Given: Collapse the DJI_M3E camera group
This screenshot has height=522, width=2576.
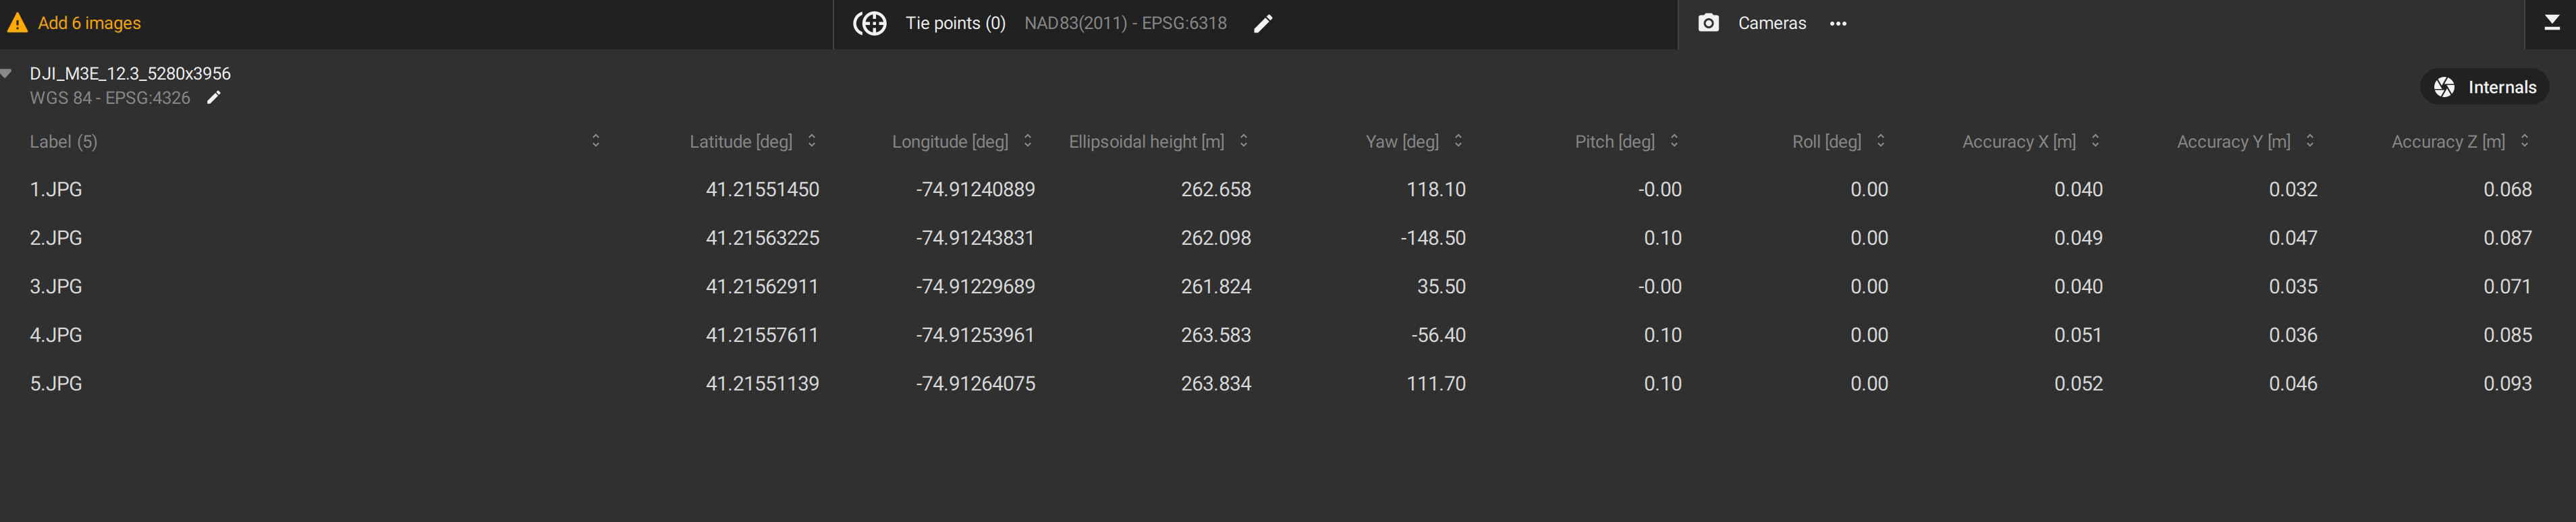Looking at the screenshot, I should pos(7,73).
